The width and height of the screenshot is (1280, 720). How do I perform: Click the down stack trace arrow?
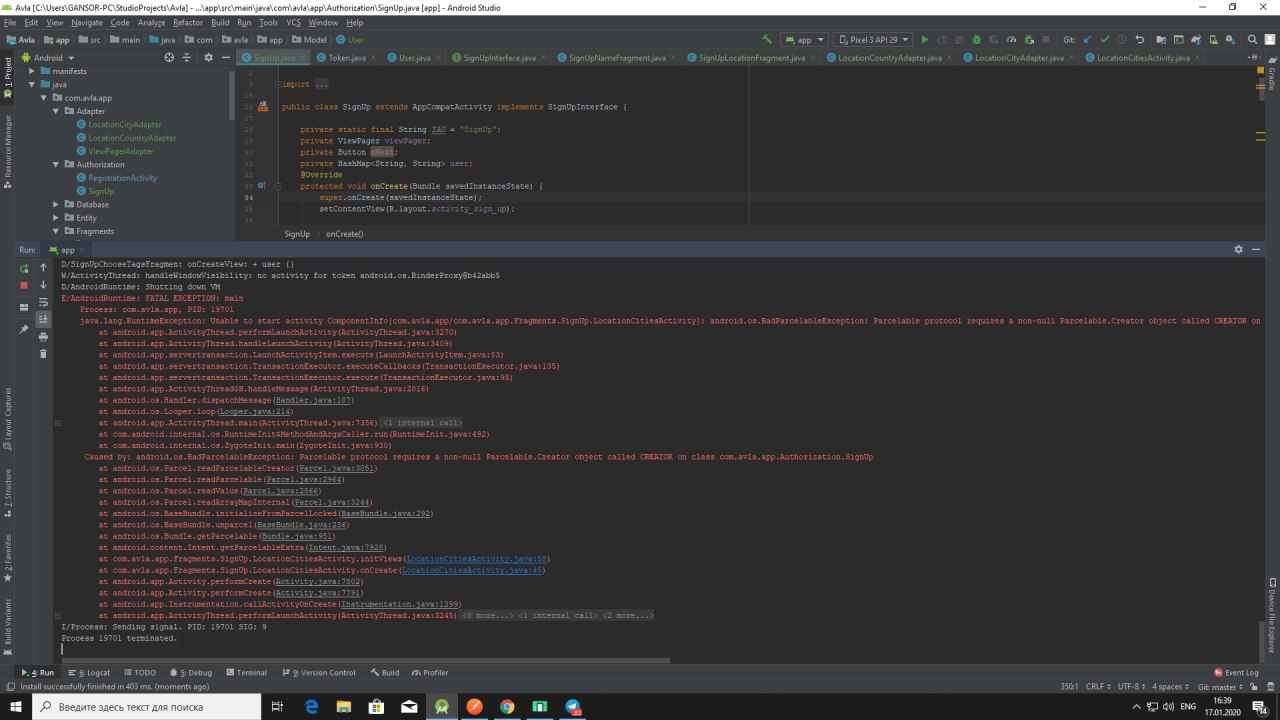point(43,285)
